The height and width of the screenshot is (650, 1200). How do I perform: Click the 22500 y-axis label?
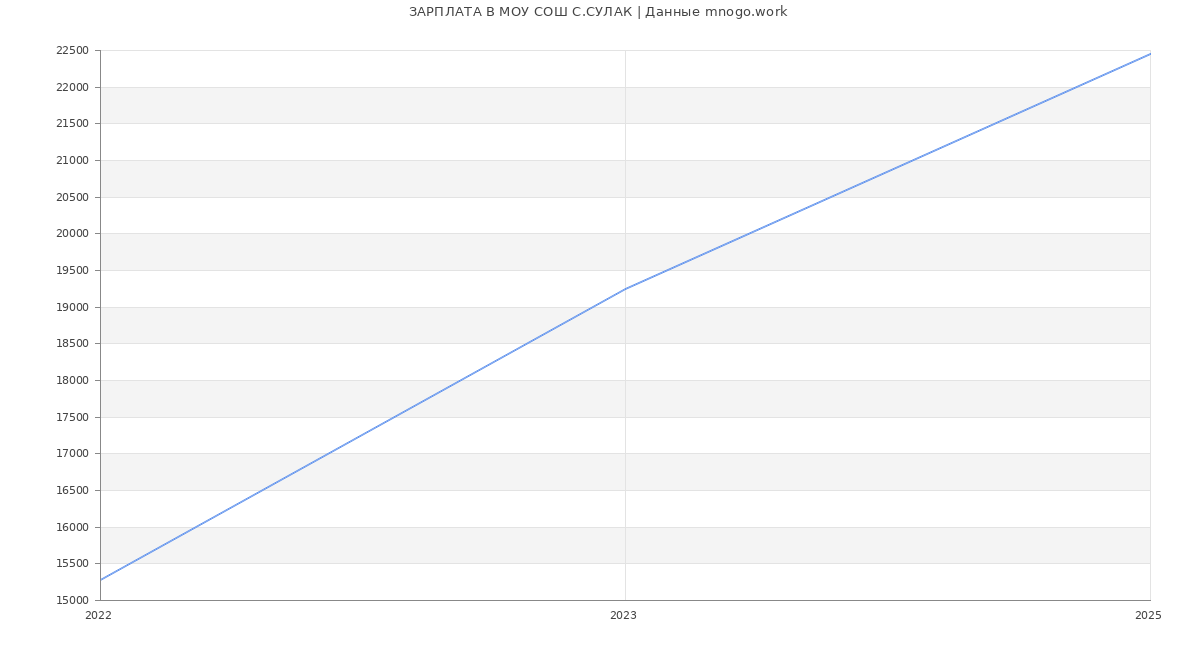point(72,51)
